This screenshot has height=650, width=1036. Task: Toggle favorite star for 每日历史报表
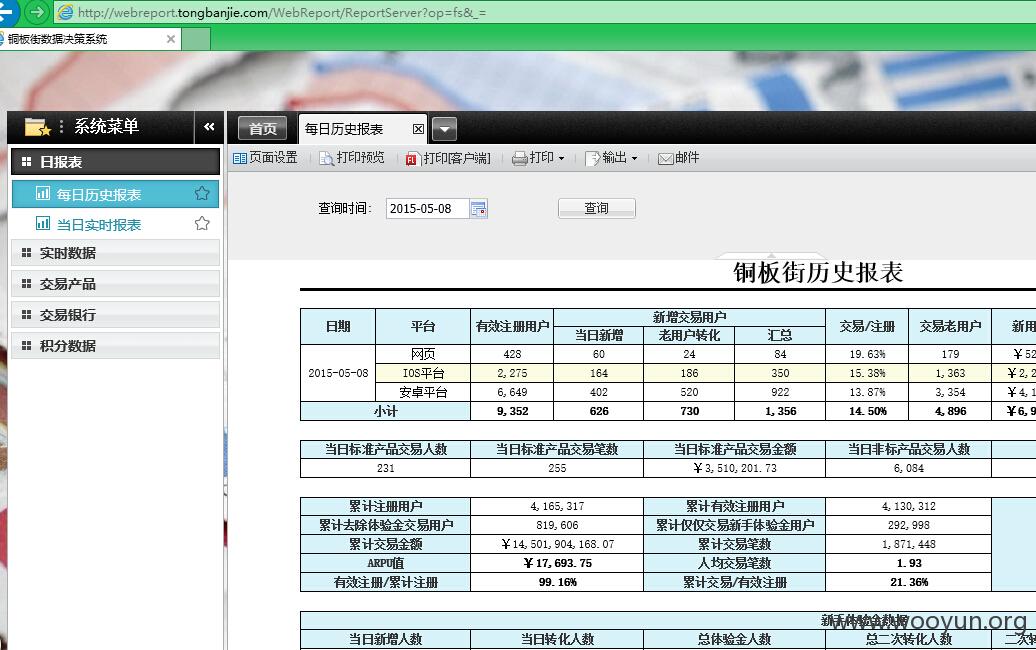(202, 194)
